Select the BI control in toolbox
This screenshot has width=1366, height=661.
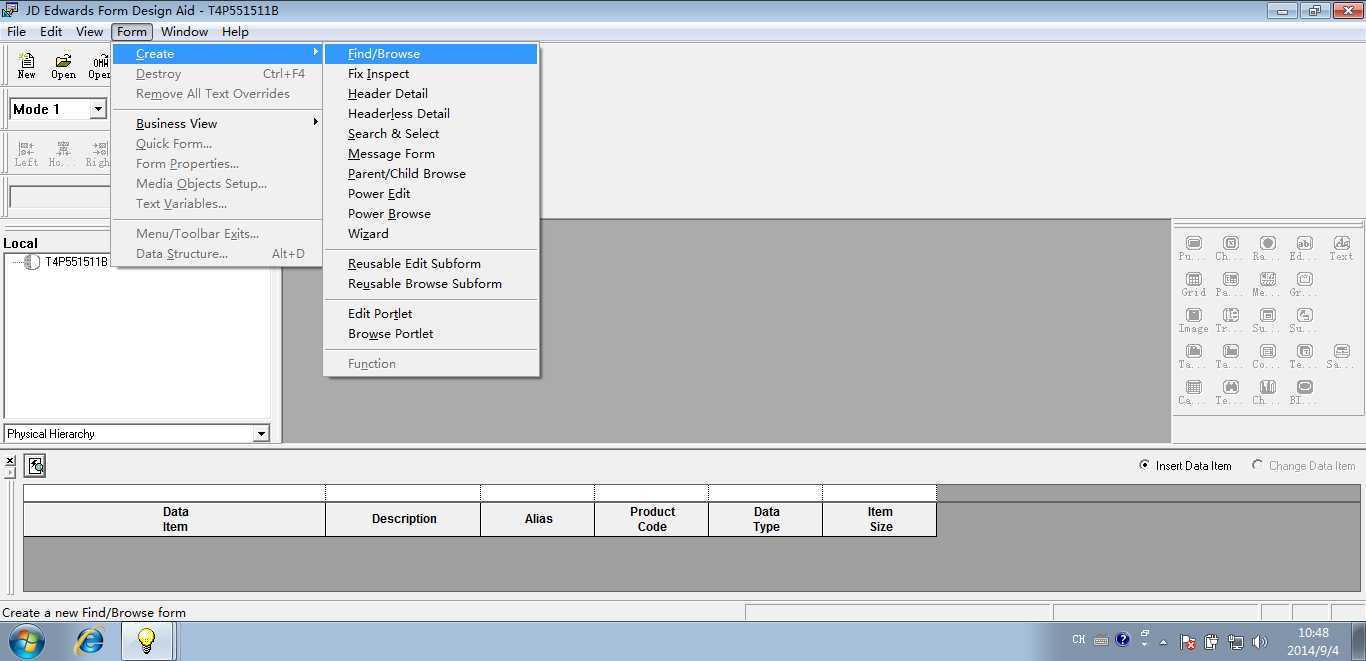1304,393
